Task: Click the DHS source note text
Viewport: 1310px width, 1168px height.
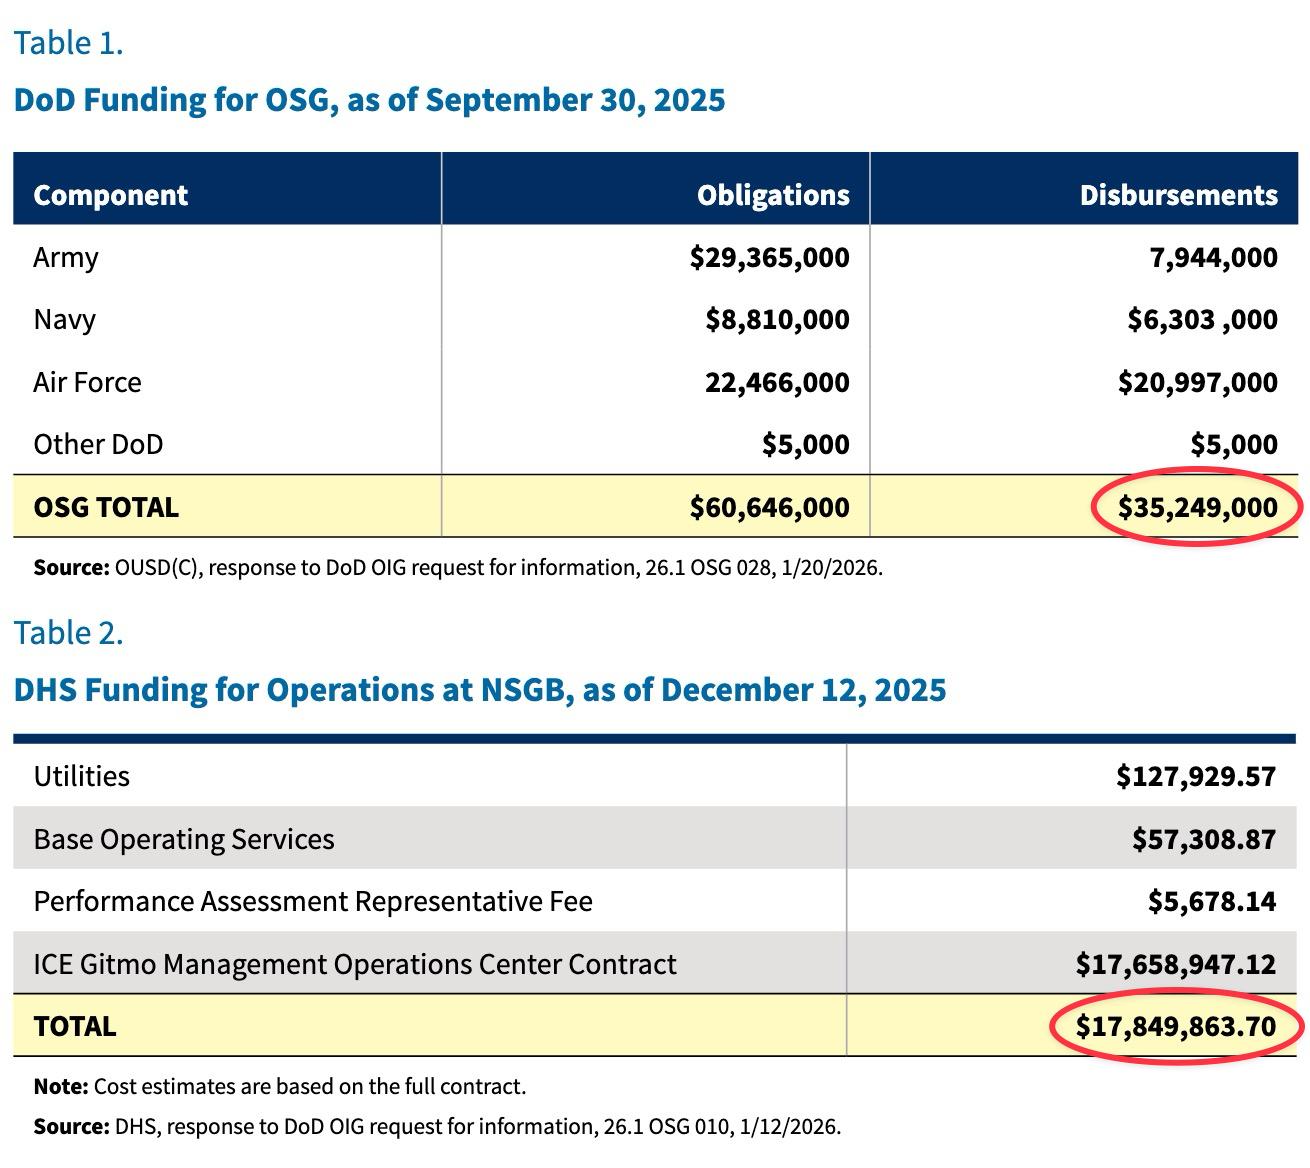Action: click(x=437, y=1126)
